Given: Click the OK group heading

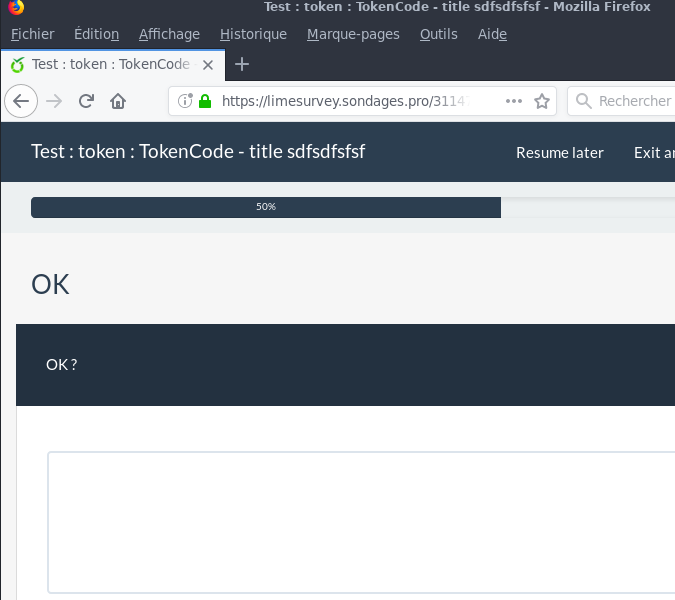Looking at the screenshot, I should click(50, 285).
